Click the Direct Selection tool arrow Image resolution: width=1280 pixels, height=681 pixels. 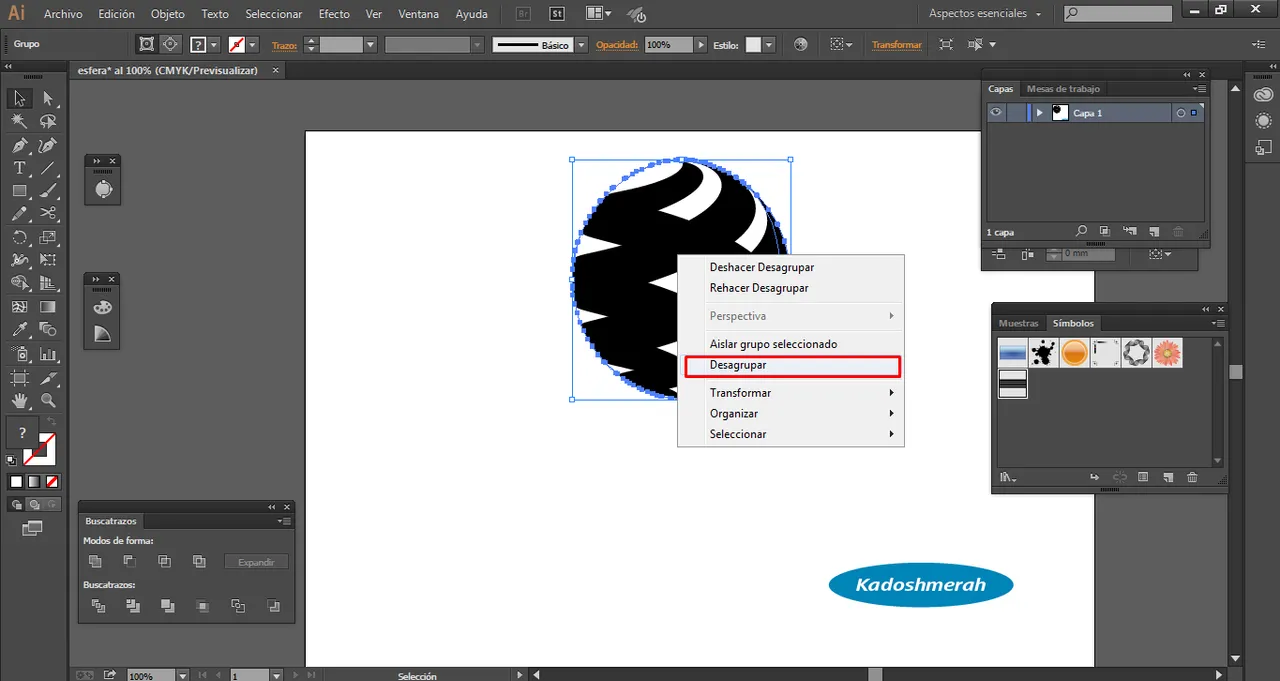tap(48, 98)
